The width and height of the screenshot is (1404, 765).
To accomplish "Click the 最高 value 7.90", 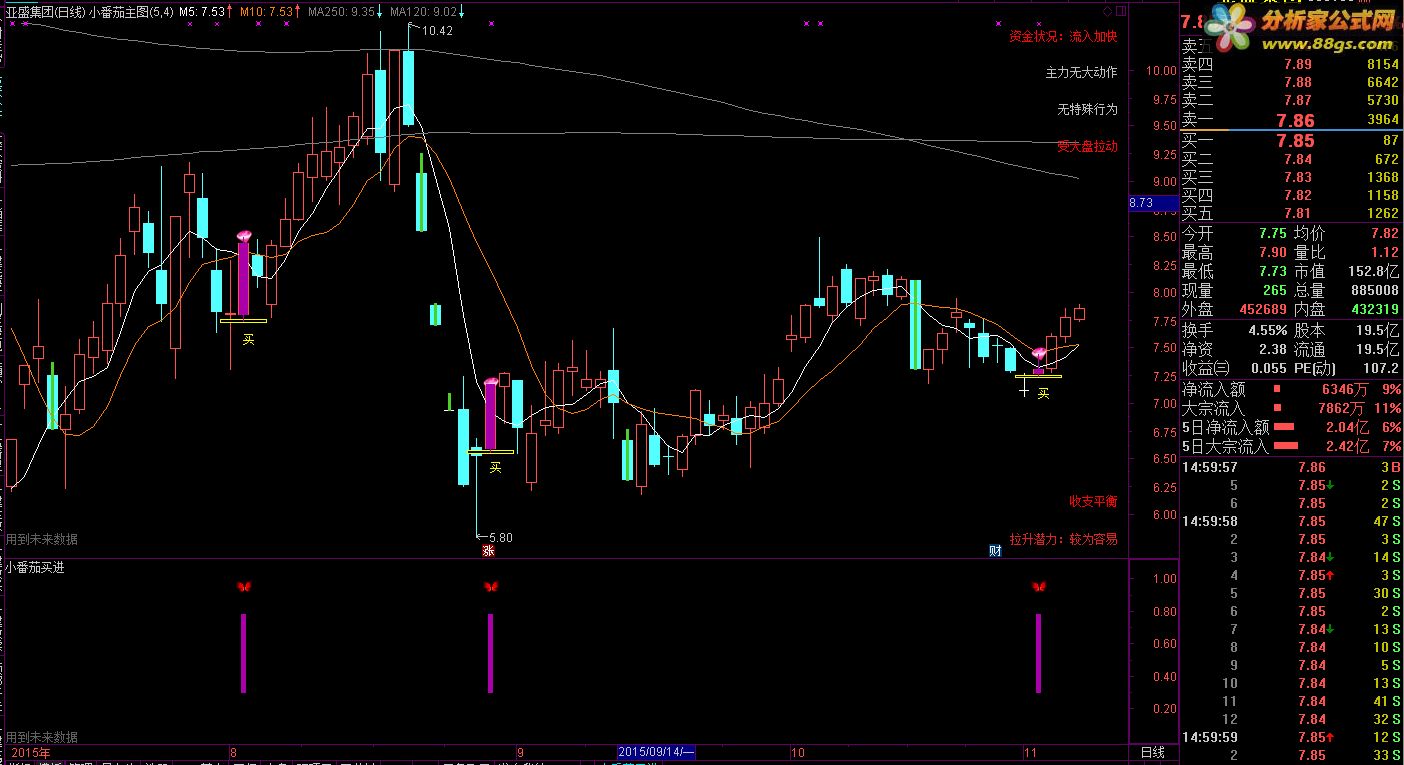I will [x=1271, y=252].
